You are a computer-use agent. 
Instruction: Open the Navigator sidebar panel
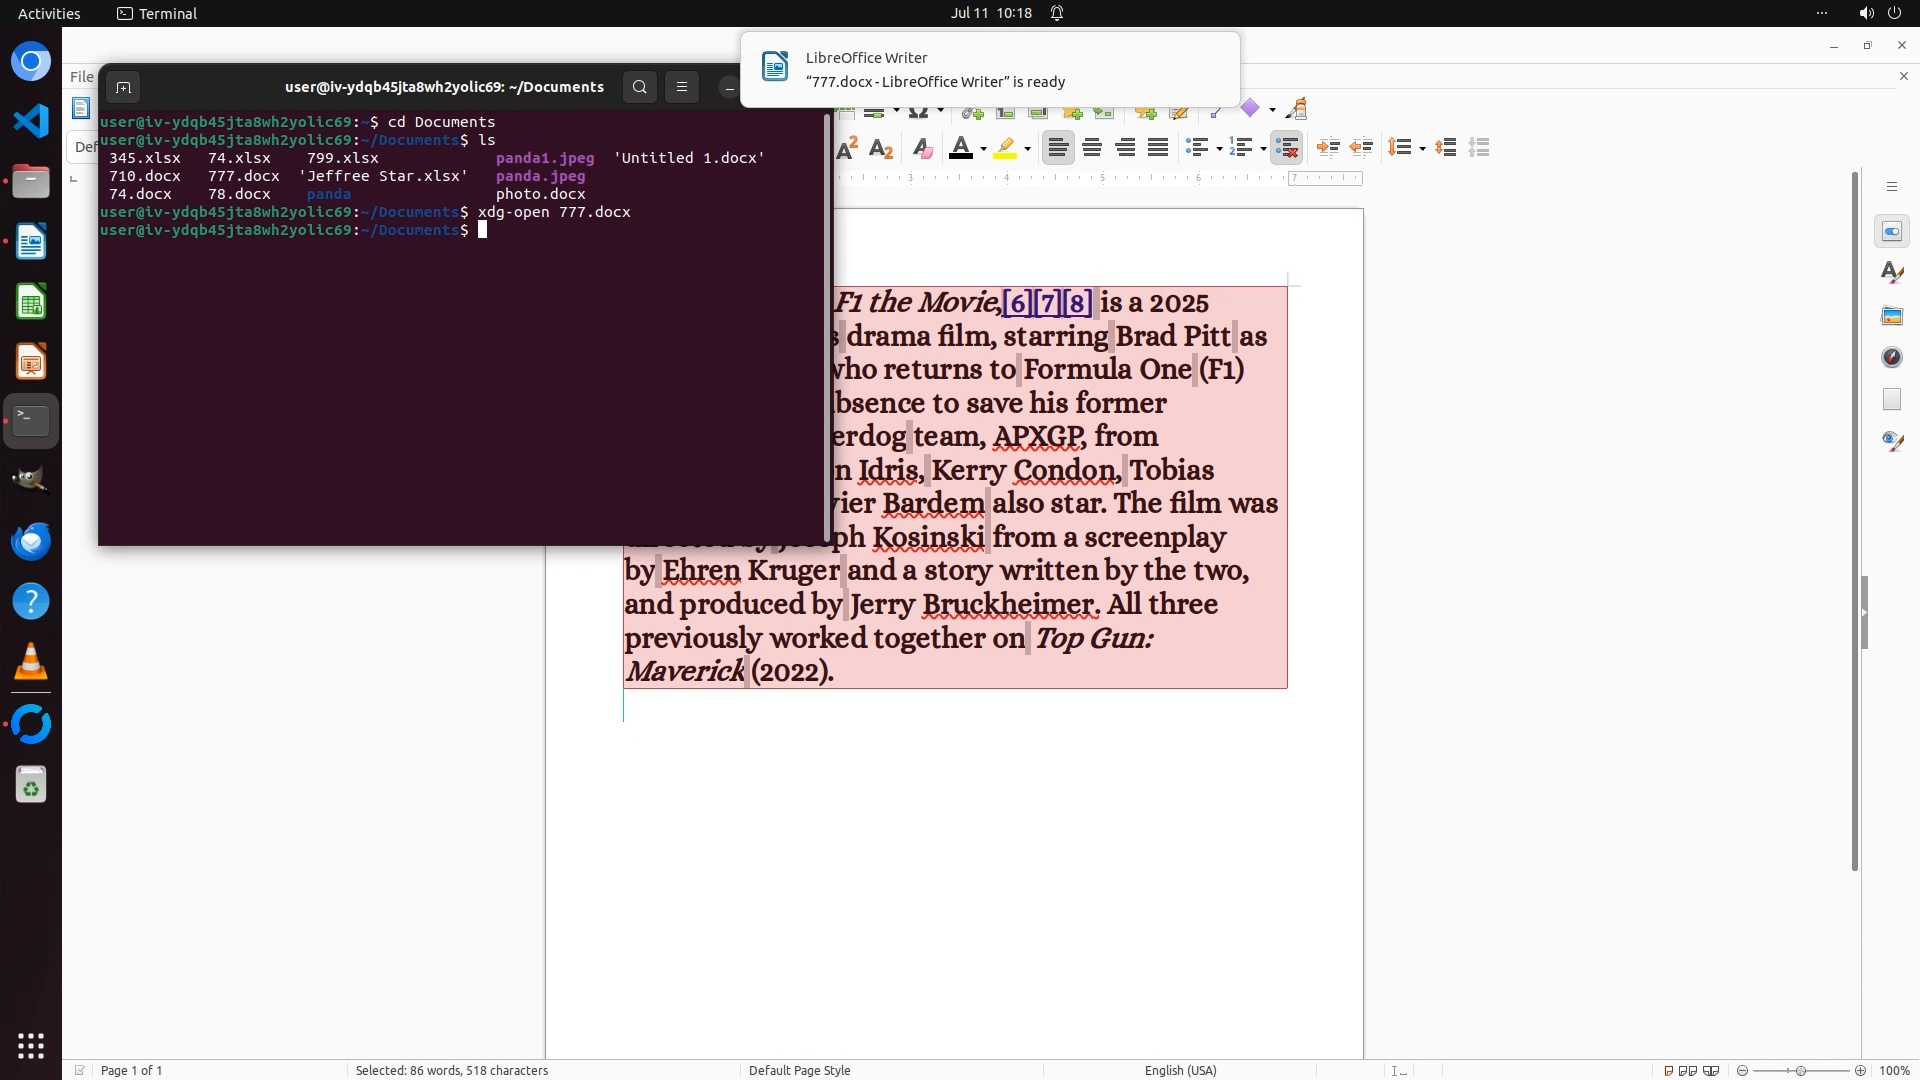(1891, 357)
